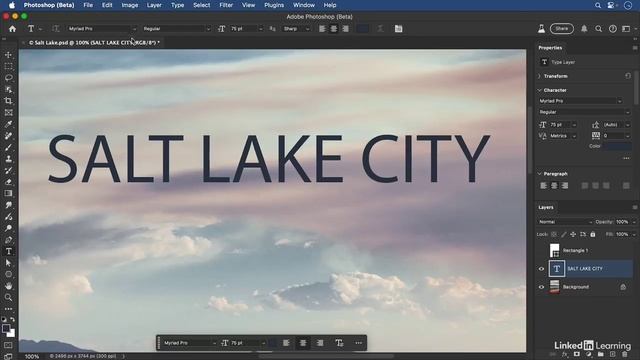
Task: Select the Gradient tool
Action: point(8,193)
